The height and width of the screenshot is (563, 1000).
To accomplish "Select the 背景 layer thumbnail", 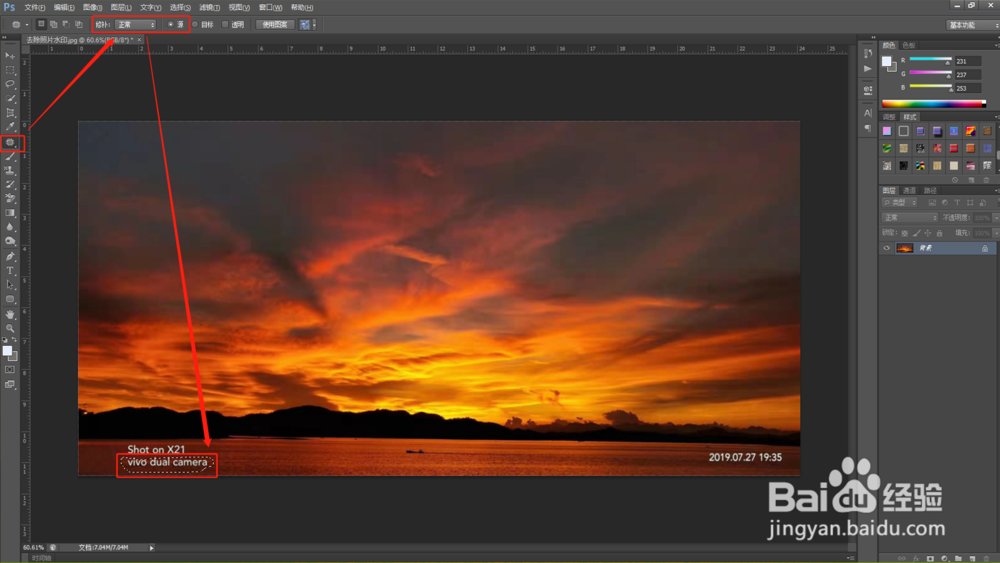I will [x=904, y=248].
